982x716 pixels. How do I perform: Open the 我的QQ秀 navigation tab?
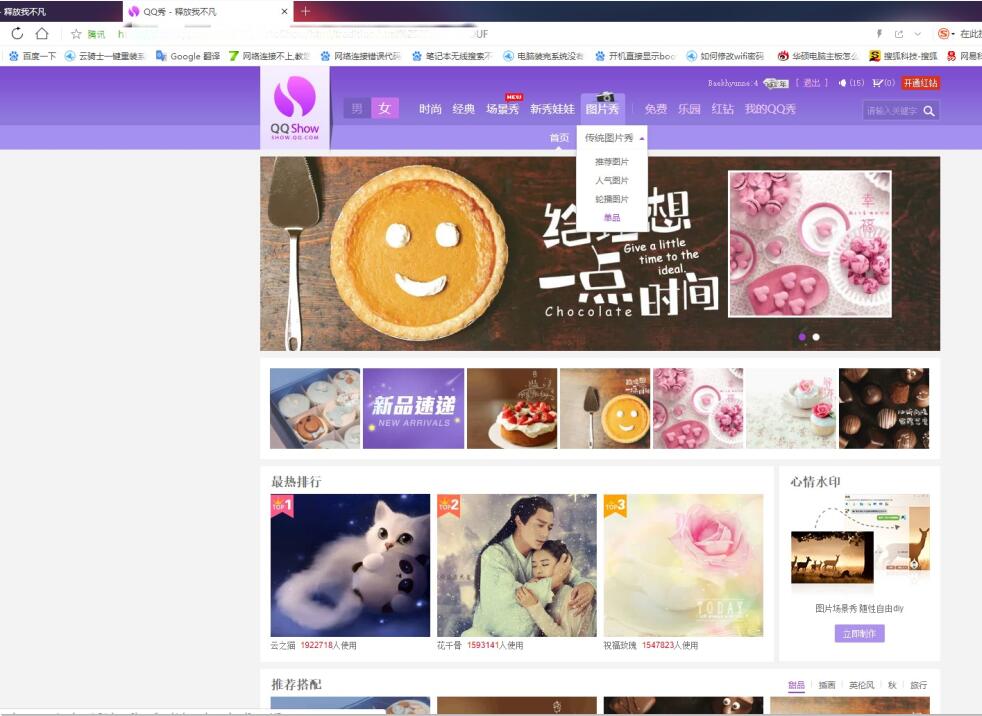[770, 109]
